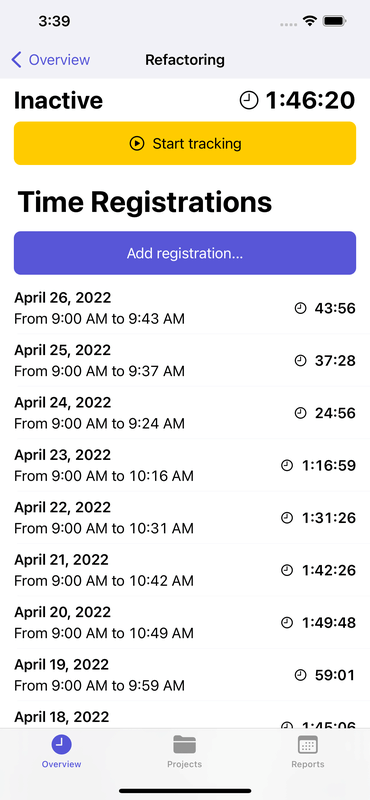Tap the clock icon beside 1:46:20

click(x=249, y=100)
